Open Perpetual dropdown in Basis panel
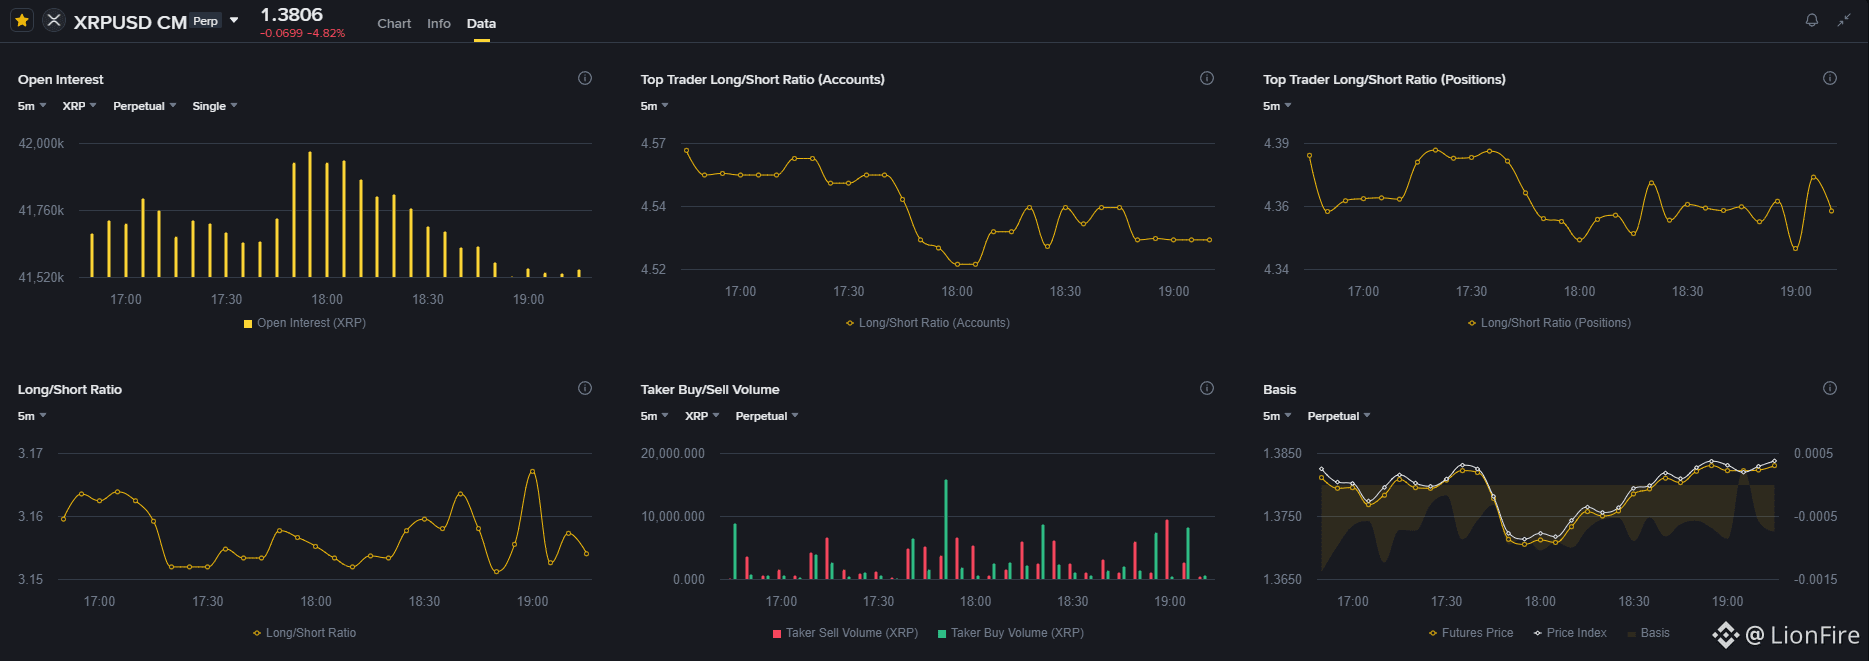The image size is (1869, 661). 1339,416
